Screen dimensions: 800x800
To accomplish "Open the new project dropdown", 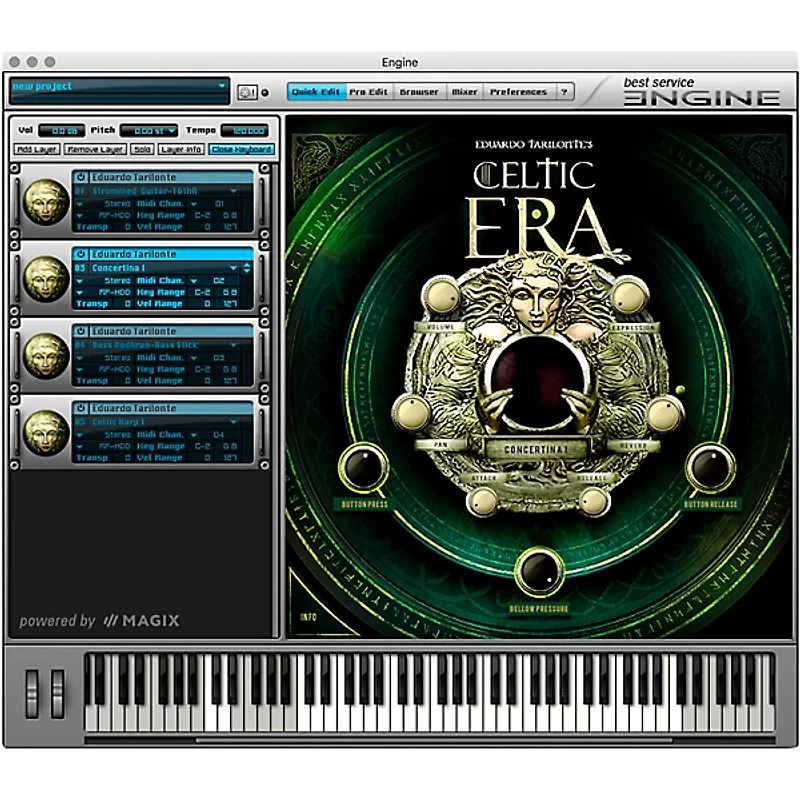I will (x=120, y=86).
